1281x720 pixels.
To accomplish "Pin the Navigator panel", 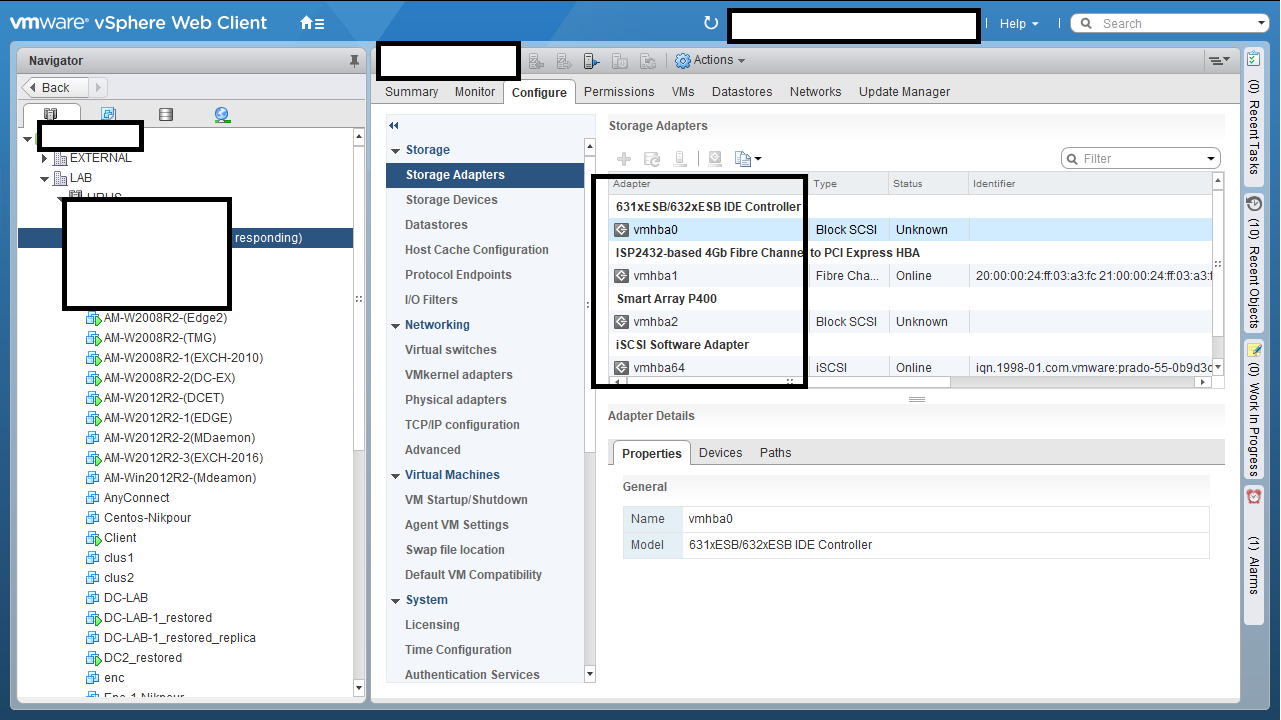I will (354, 61).
